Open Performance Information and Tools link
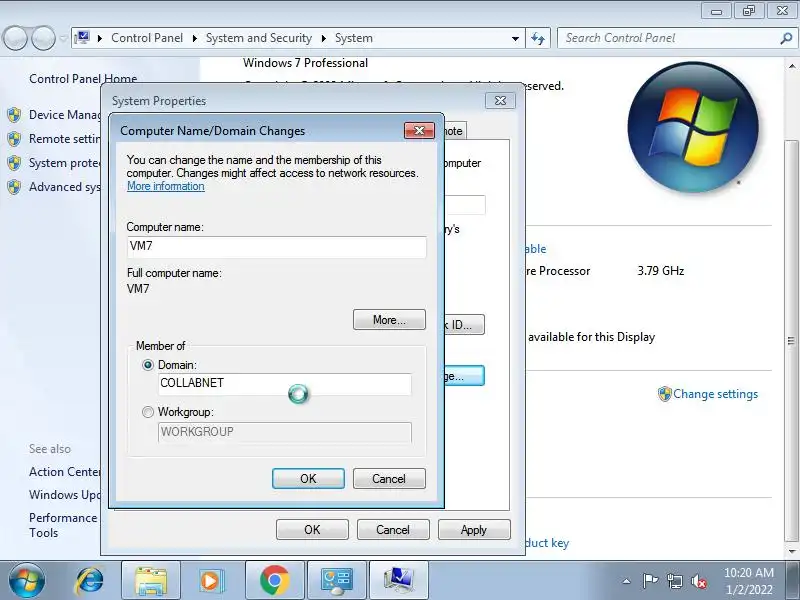 coord(63,525)
